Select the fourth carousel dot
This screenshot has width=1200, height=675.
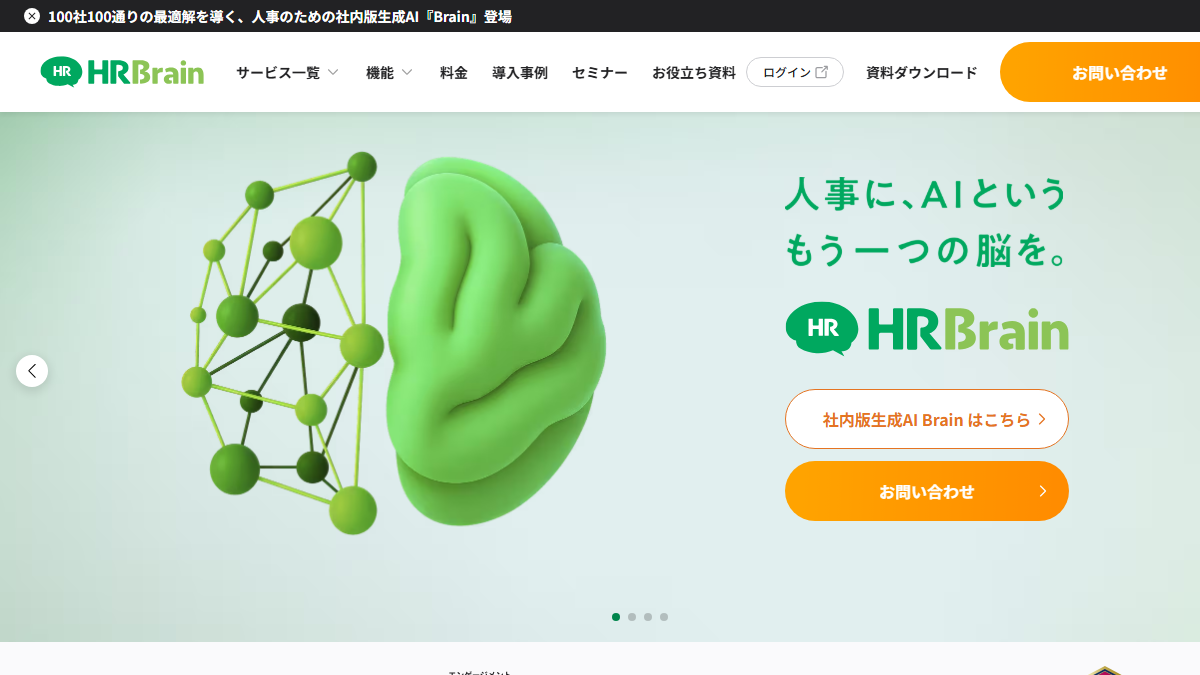(x=664, y=617)
